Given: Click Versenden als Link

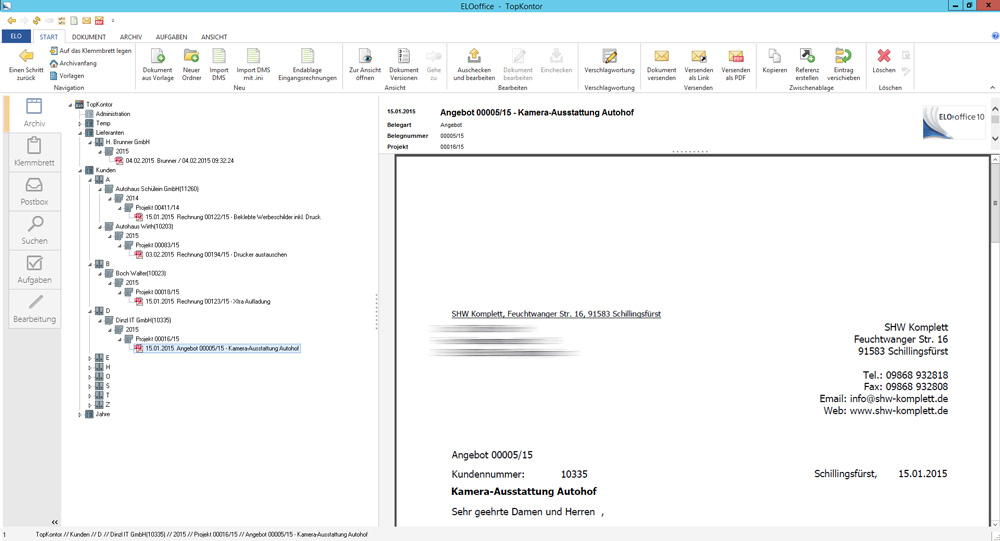Looking at the screenshot, I should (x=698, y=64).
